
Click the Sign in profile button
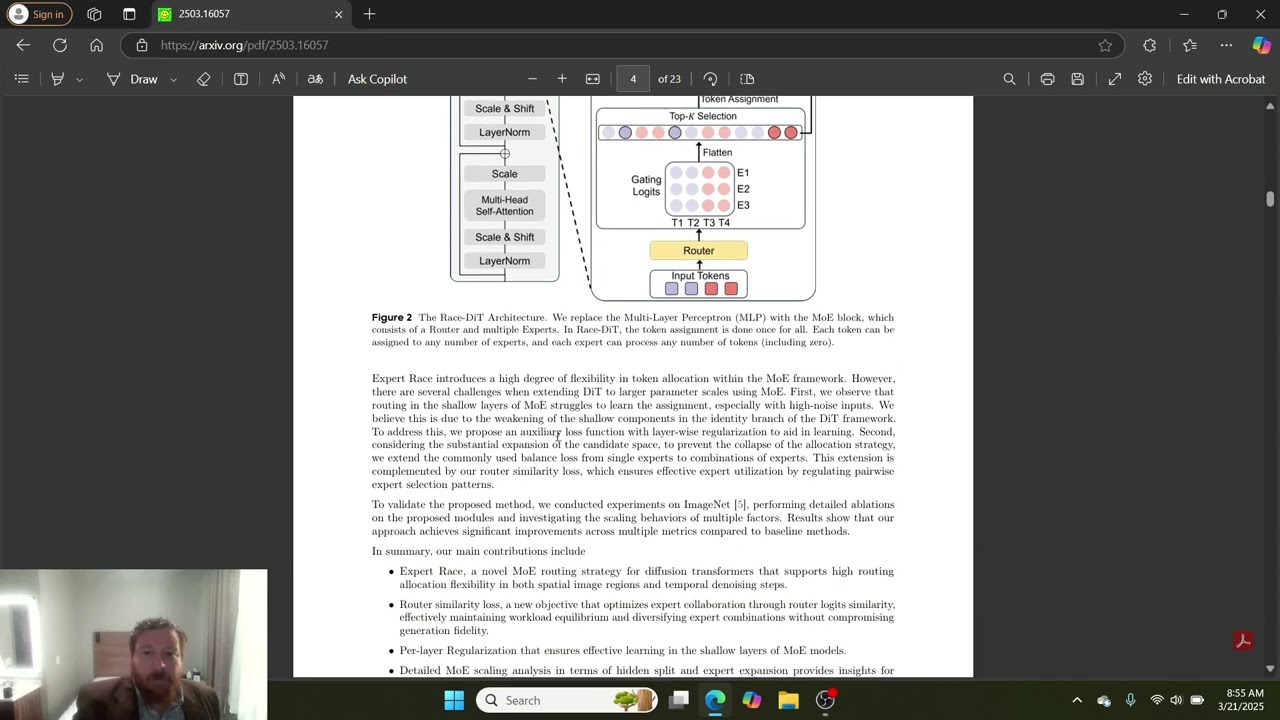click(x=37, y=14)
